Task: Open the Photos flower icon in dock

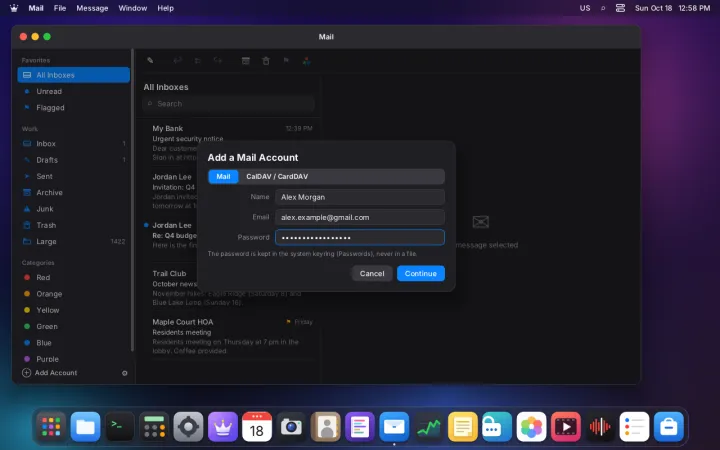Action: point(531,427)
